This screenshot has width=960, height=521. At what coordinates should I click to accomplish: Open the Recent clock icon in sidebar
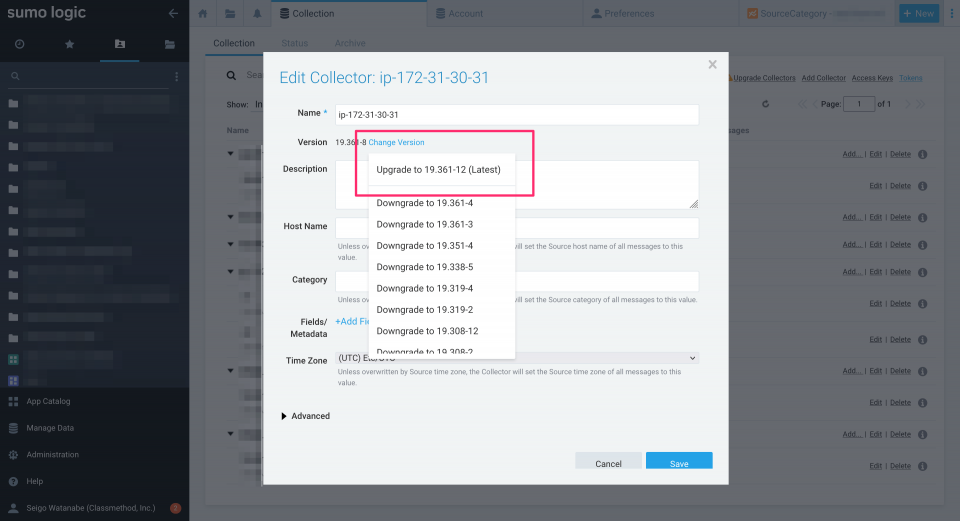20,45
